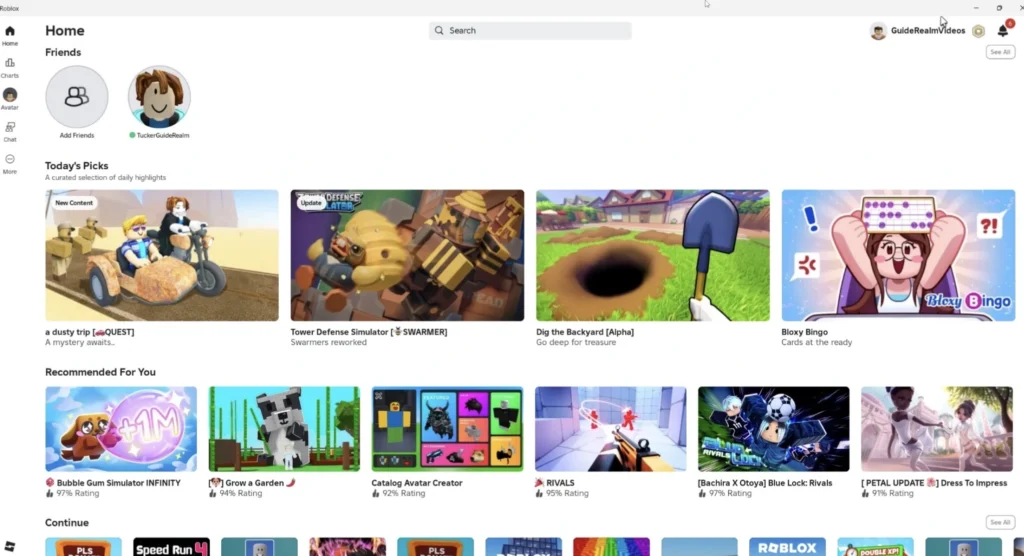Screen dimensions: 1024x556
Task: Click See All next to Friends
Action: tap(1000, 52)
